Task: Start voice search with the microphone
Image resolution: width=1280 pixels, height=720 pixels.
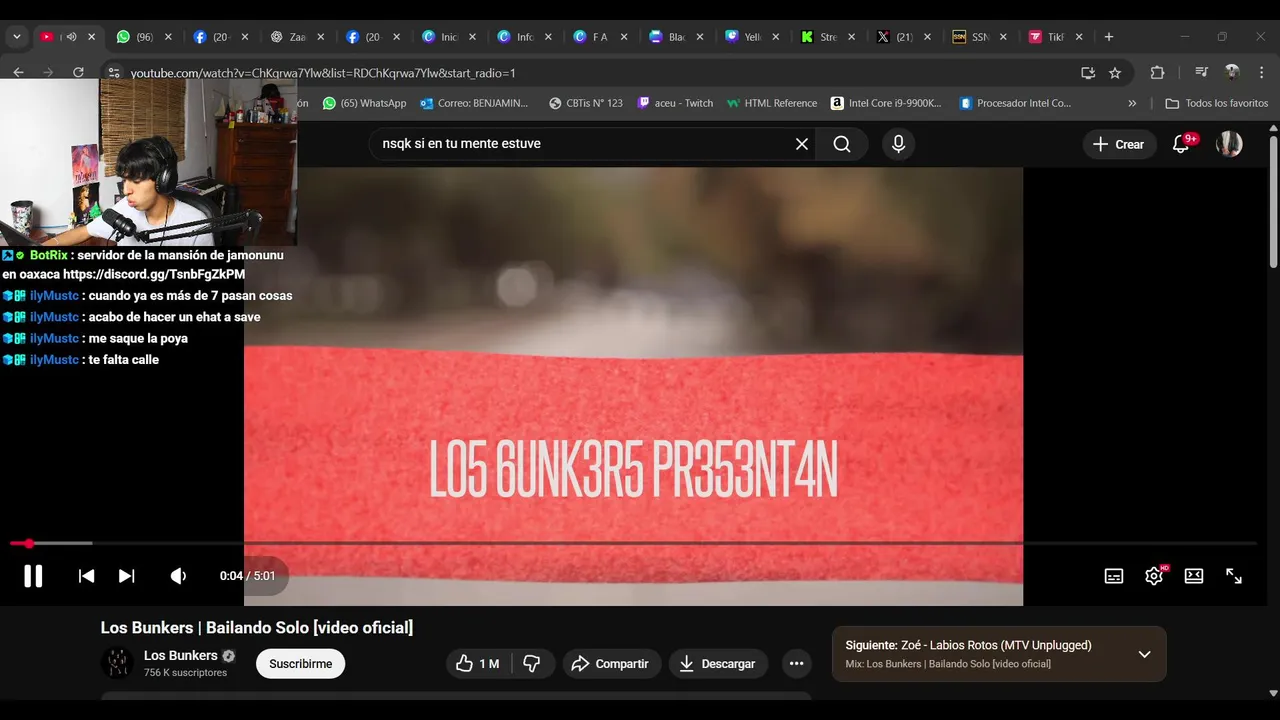Action: [898, 144]
